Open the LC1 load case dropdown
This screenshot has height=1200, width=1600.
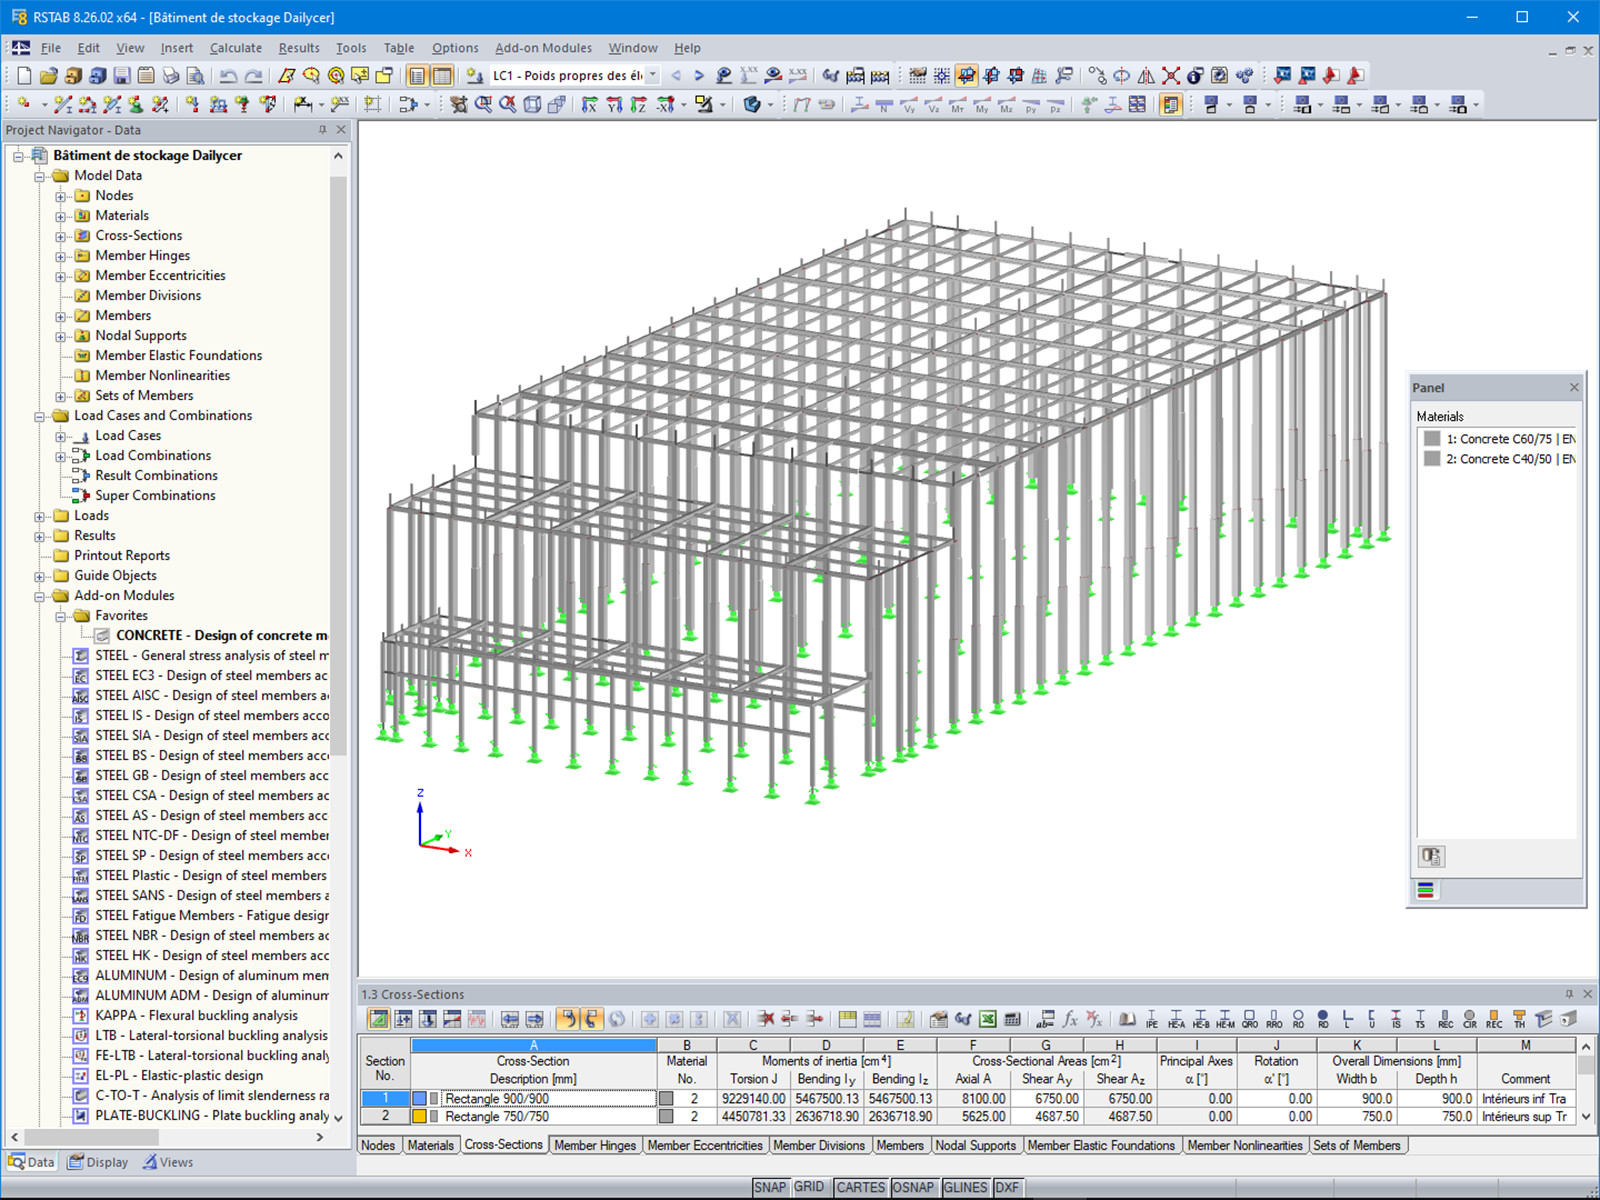653,75
